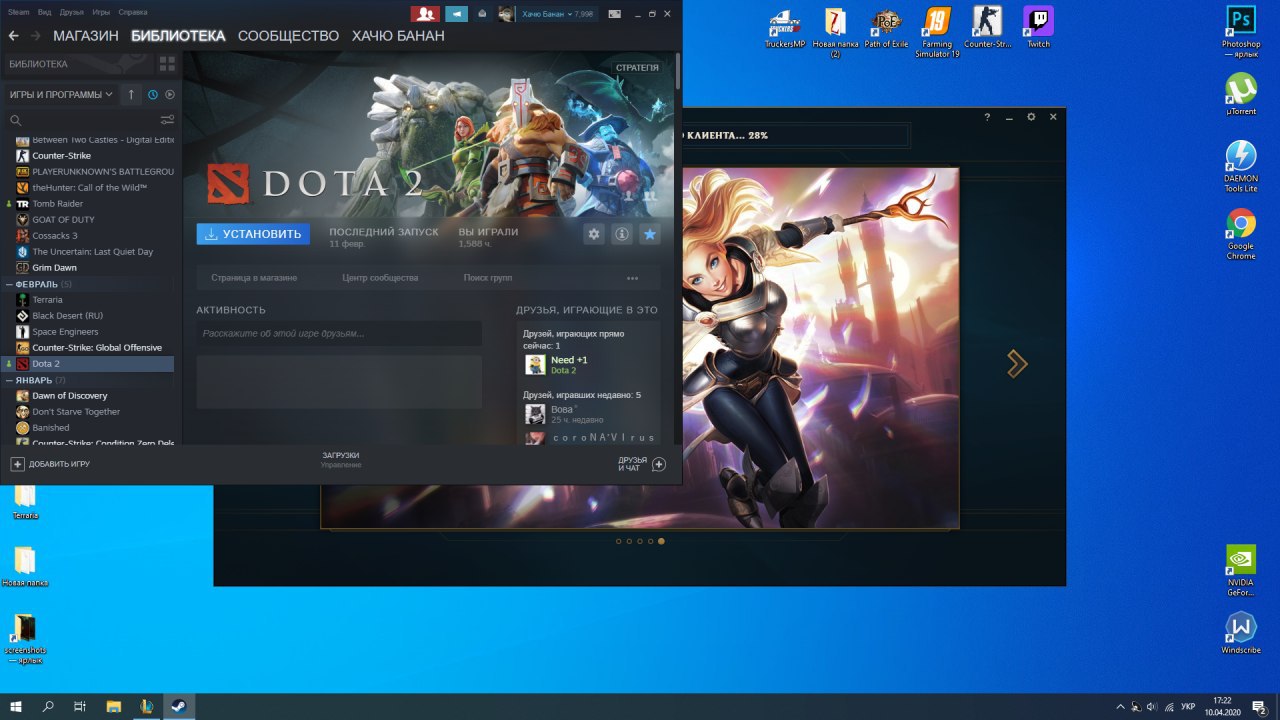The height and width of the screenshot is (720, 1280).
Task: Open friend Need +1 playing Dota 2
Action: [569, 360]
